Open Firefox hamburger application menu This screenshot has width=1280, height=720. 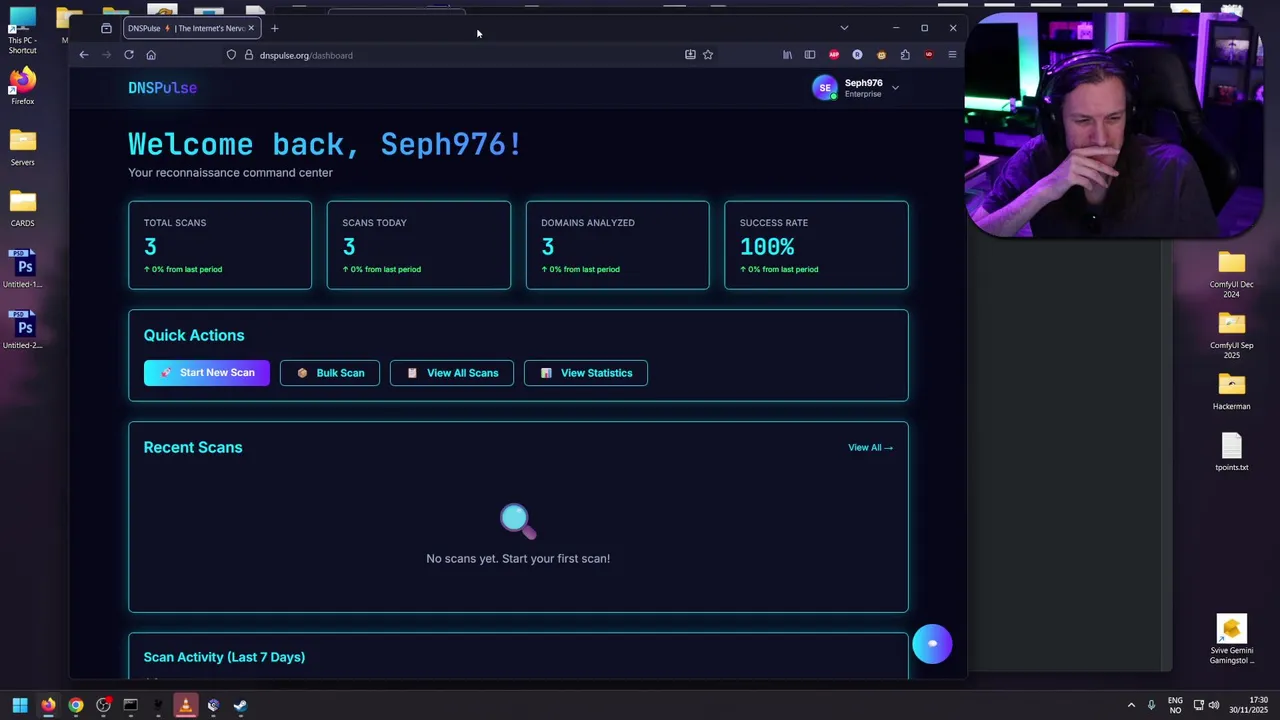click(x=952, y=55)
